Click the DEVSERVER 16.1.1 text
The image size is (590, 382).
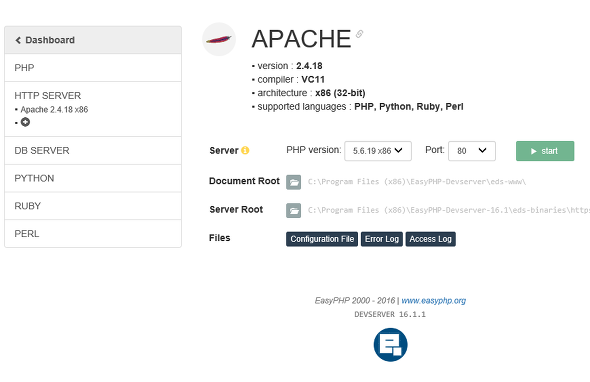[x=390, y=314]
